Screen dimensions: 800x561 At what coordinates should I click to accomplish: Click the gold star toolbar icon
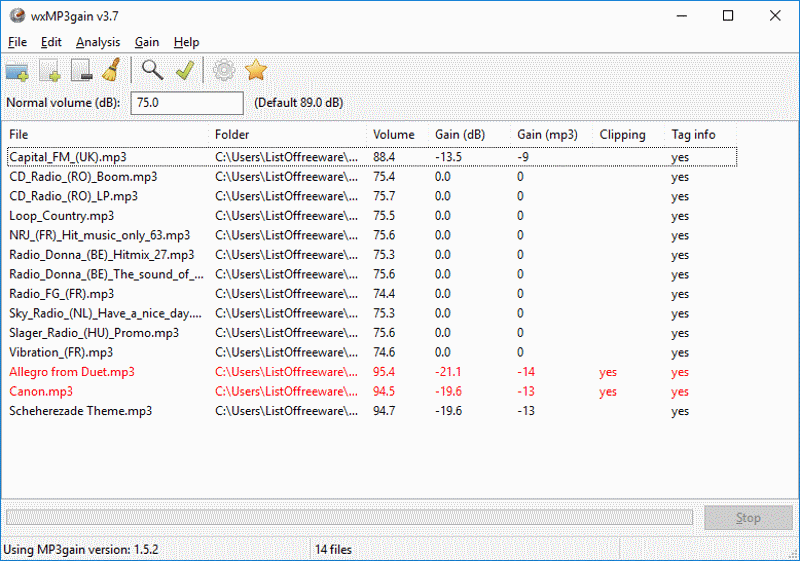click(256, 70)
